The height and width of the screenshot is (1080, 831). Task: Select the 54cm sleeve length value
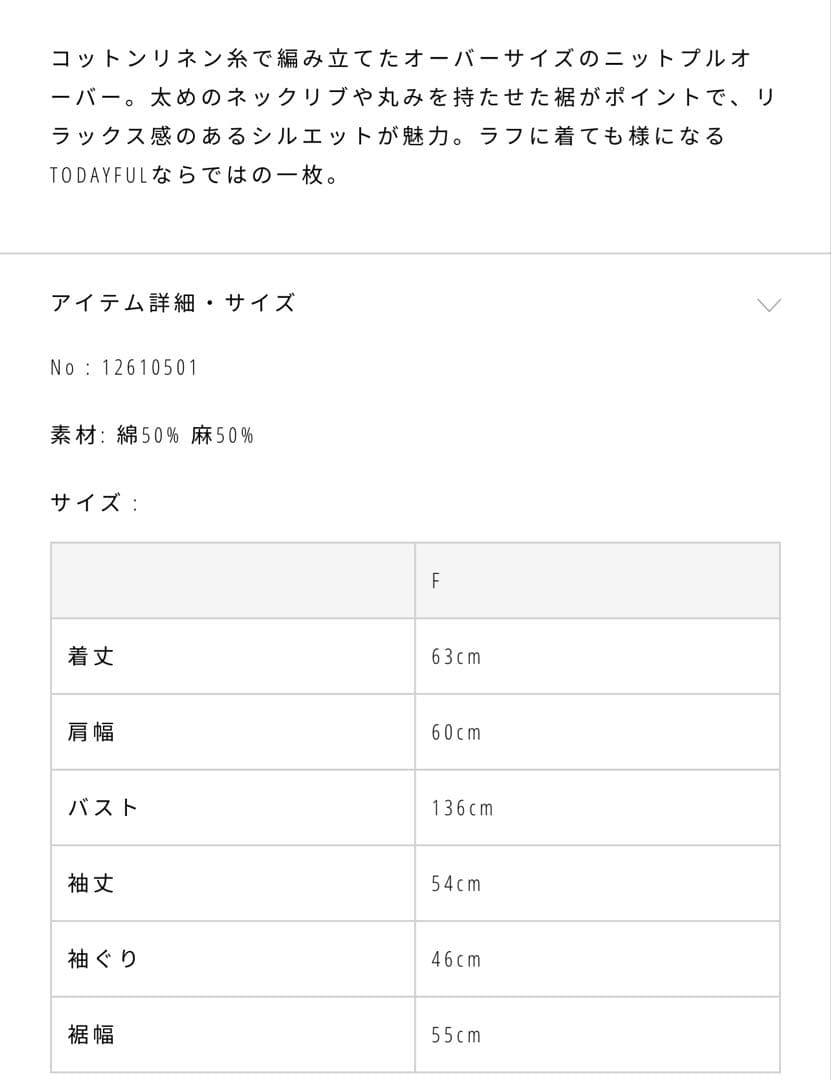pos(456,884)
